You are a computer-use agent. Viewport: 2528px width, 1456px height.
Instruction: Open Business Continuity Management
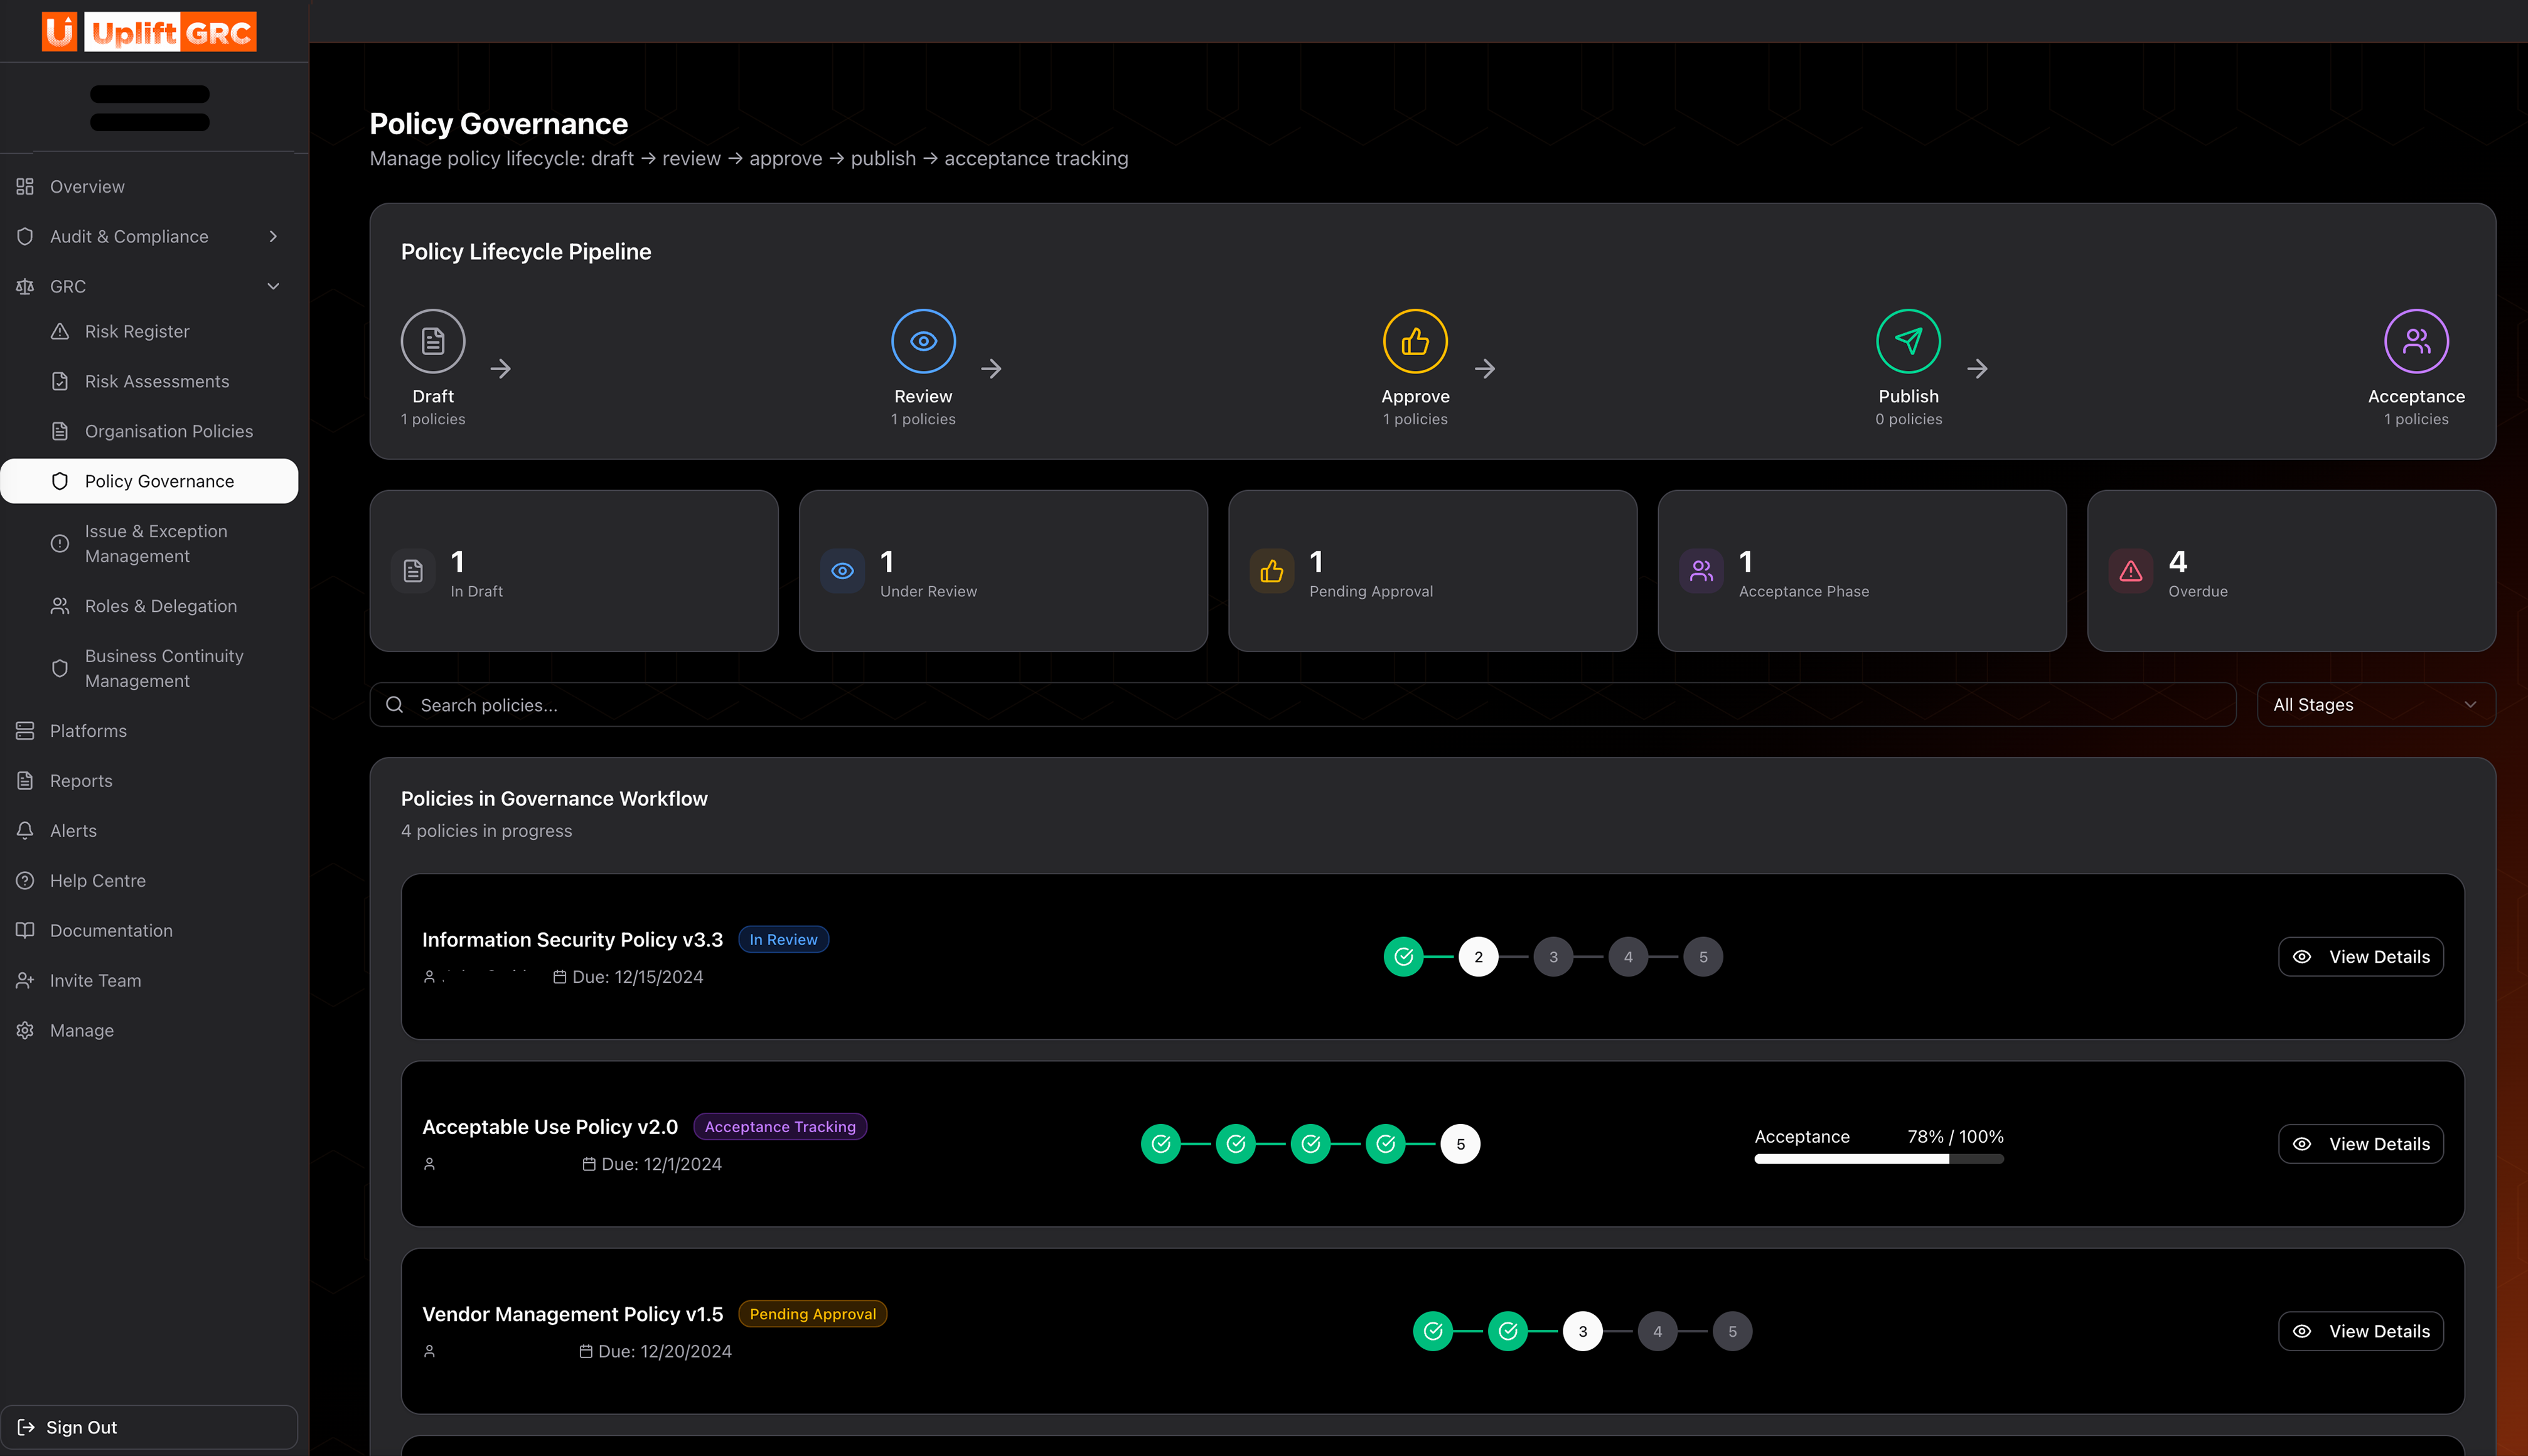(x=149, y=669)
